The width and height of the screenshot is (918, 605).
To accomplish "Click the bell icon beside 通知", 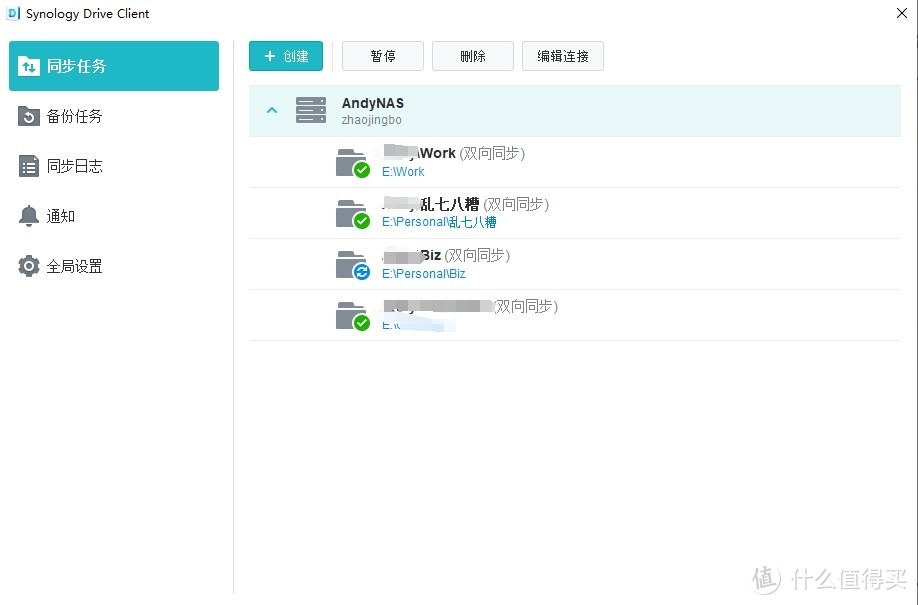I will click(x=29, y=216).
